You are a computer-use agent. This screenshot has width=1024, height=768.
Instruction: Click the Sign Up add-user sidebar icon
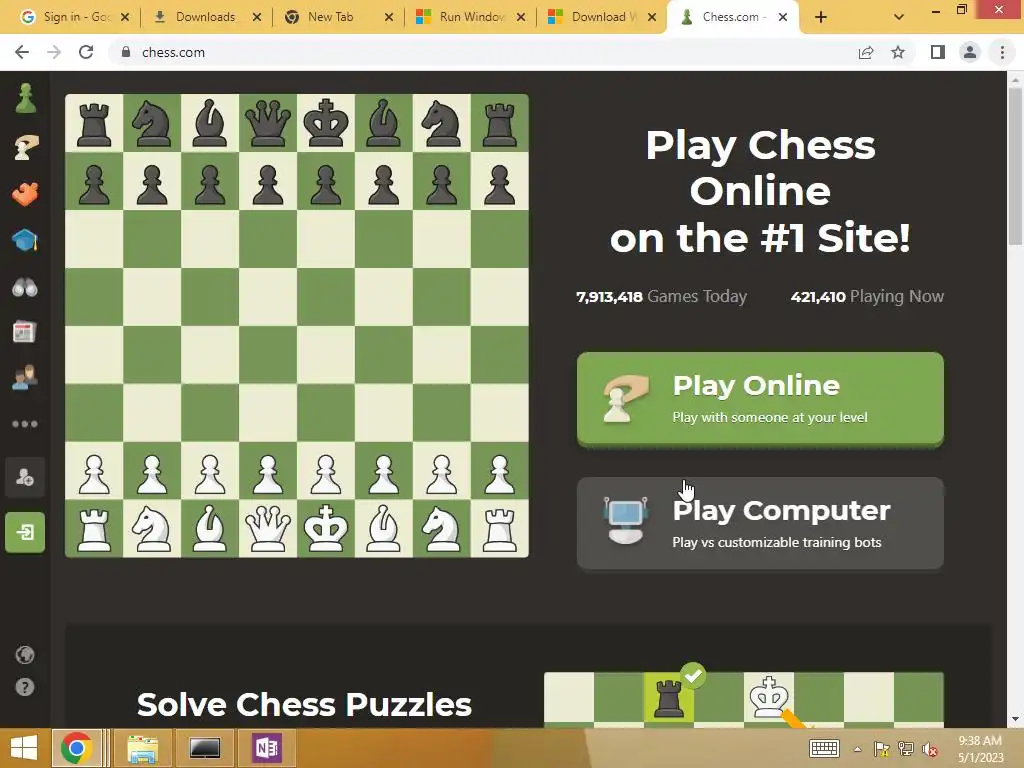pyautogui.click(x=25, y=477)
